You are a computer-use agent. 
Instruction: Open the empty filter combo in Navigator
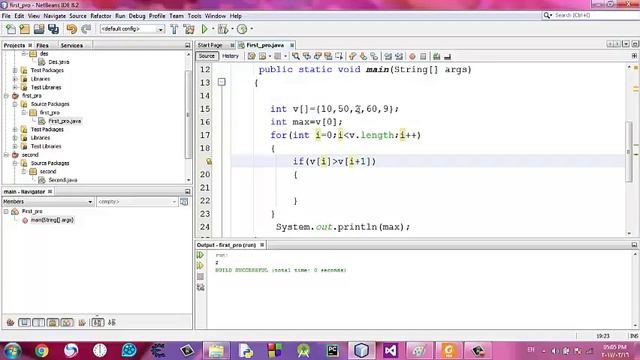[x=137, y=202]
